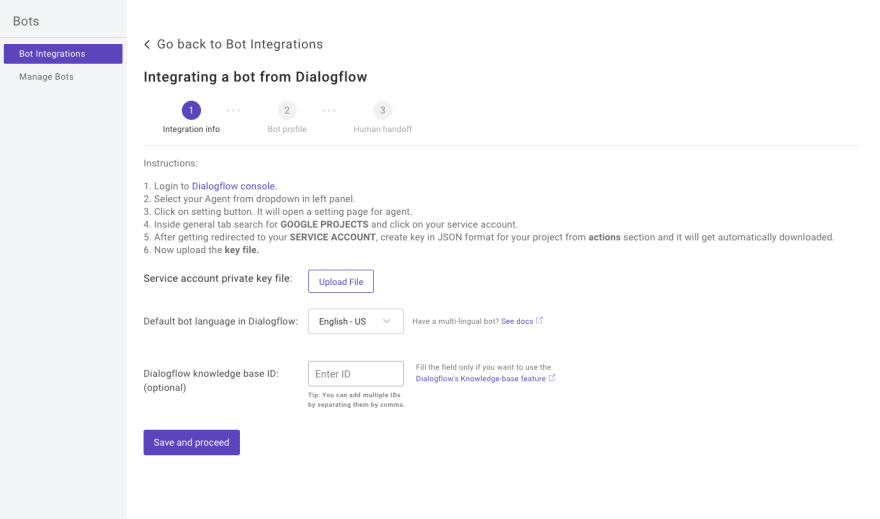
Task: Click Dialogflow knowledge base ID label
Action: pos(211,380)
